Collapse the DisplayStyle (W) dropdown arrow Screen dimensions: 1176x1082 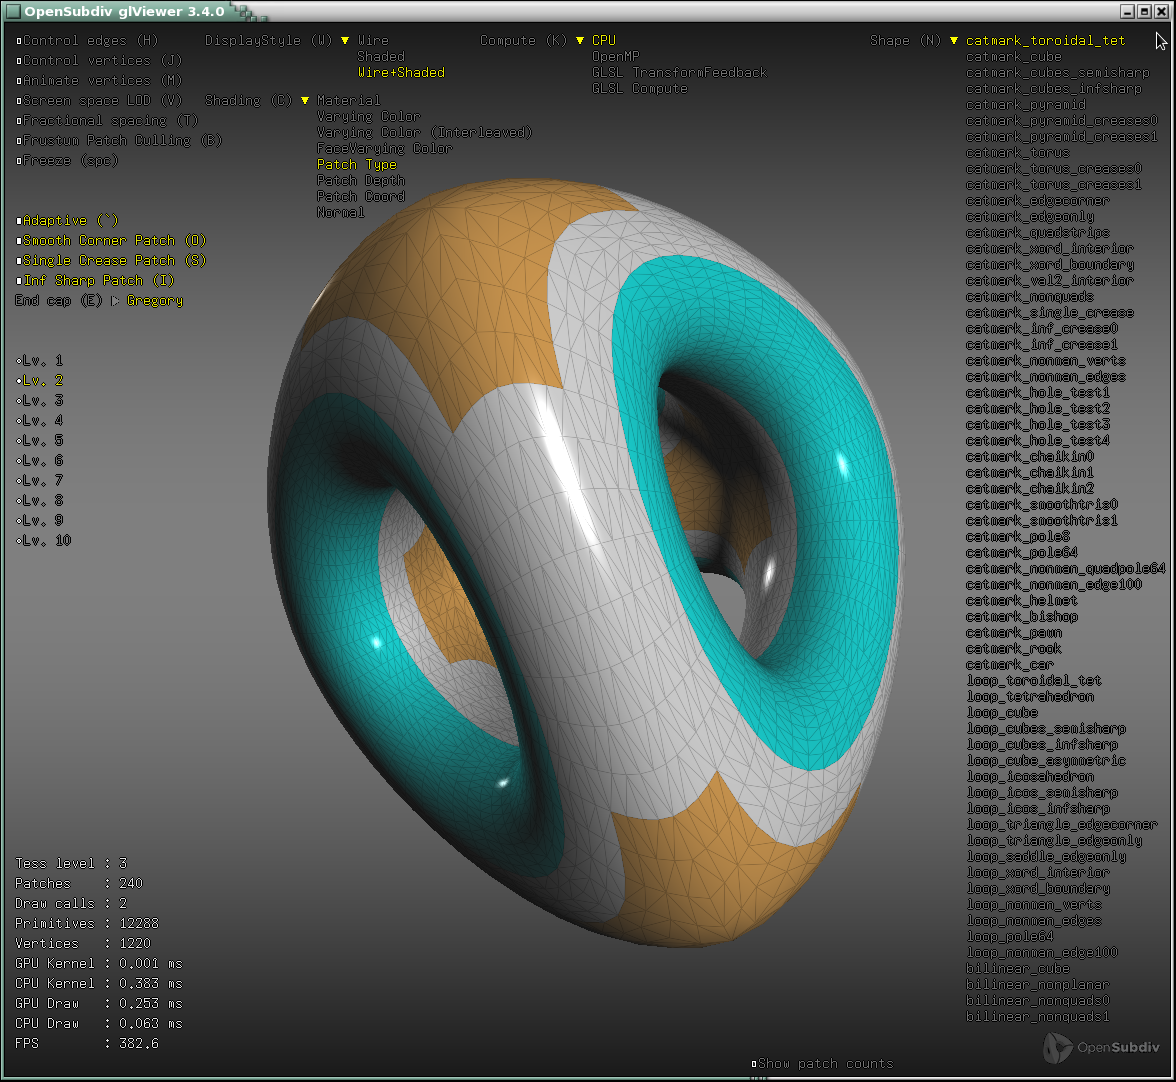click(345, 41)
